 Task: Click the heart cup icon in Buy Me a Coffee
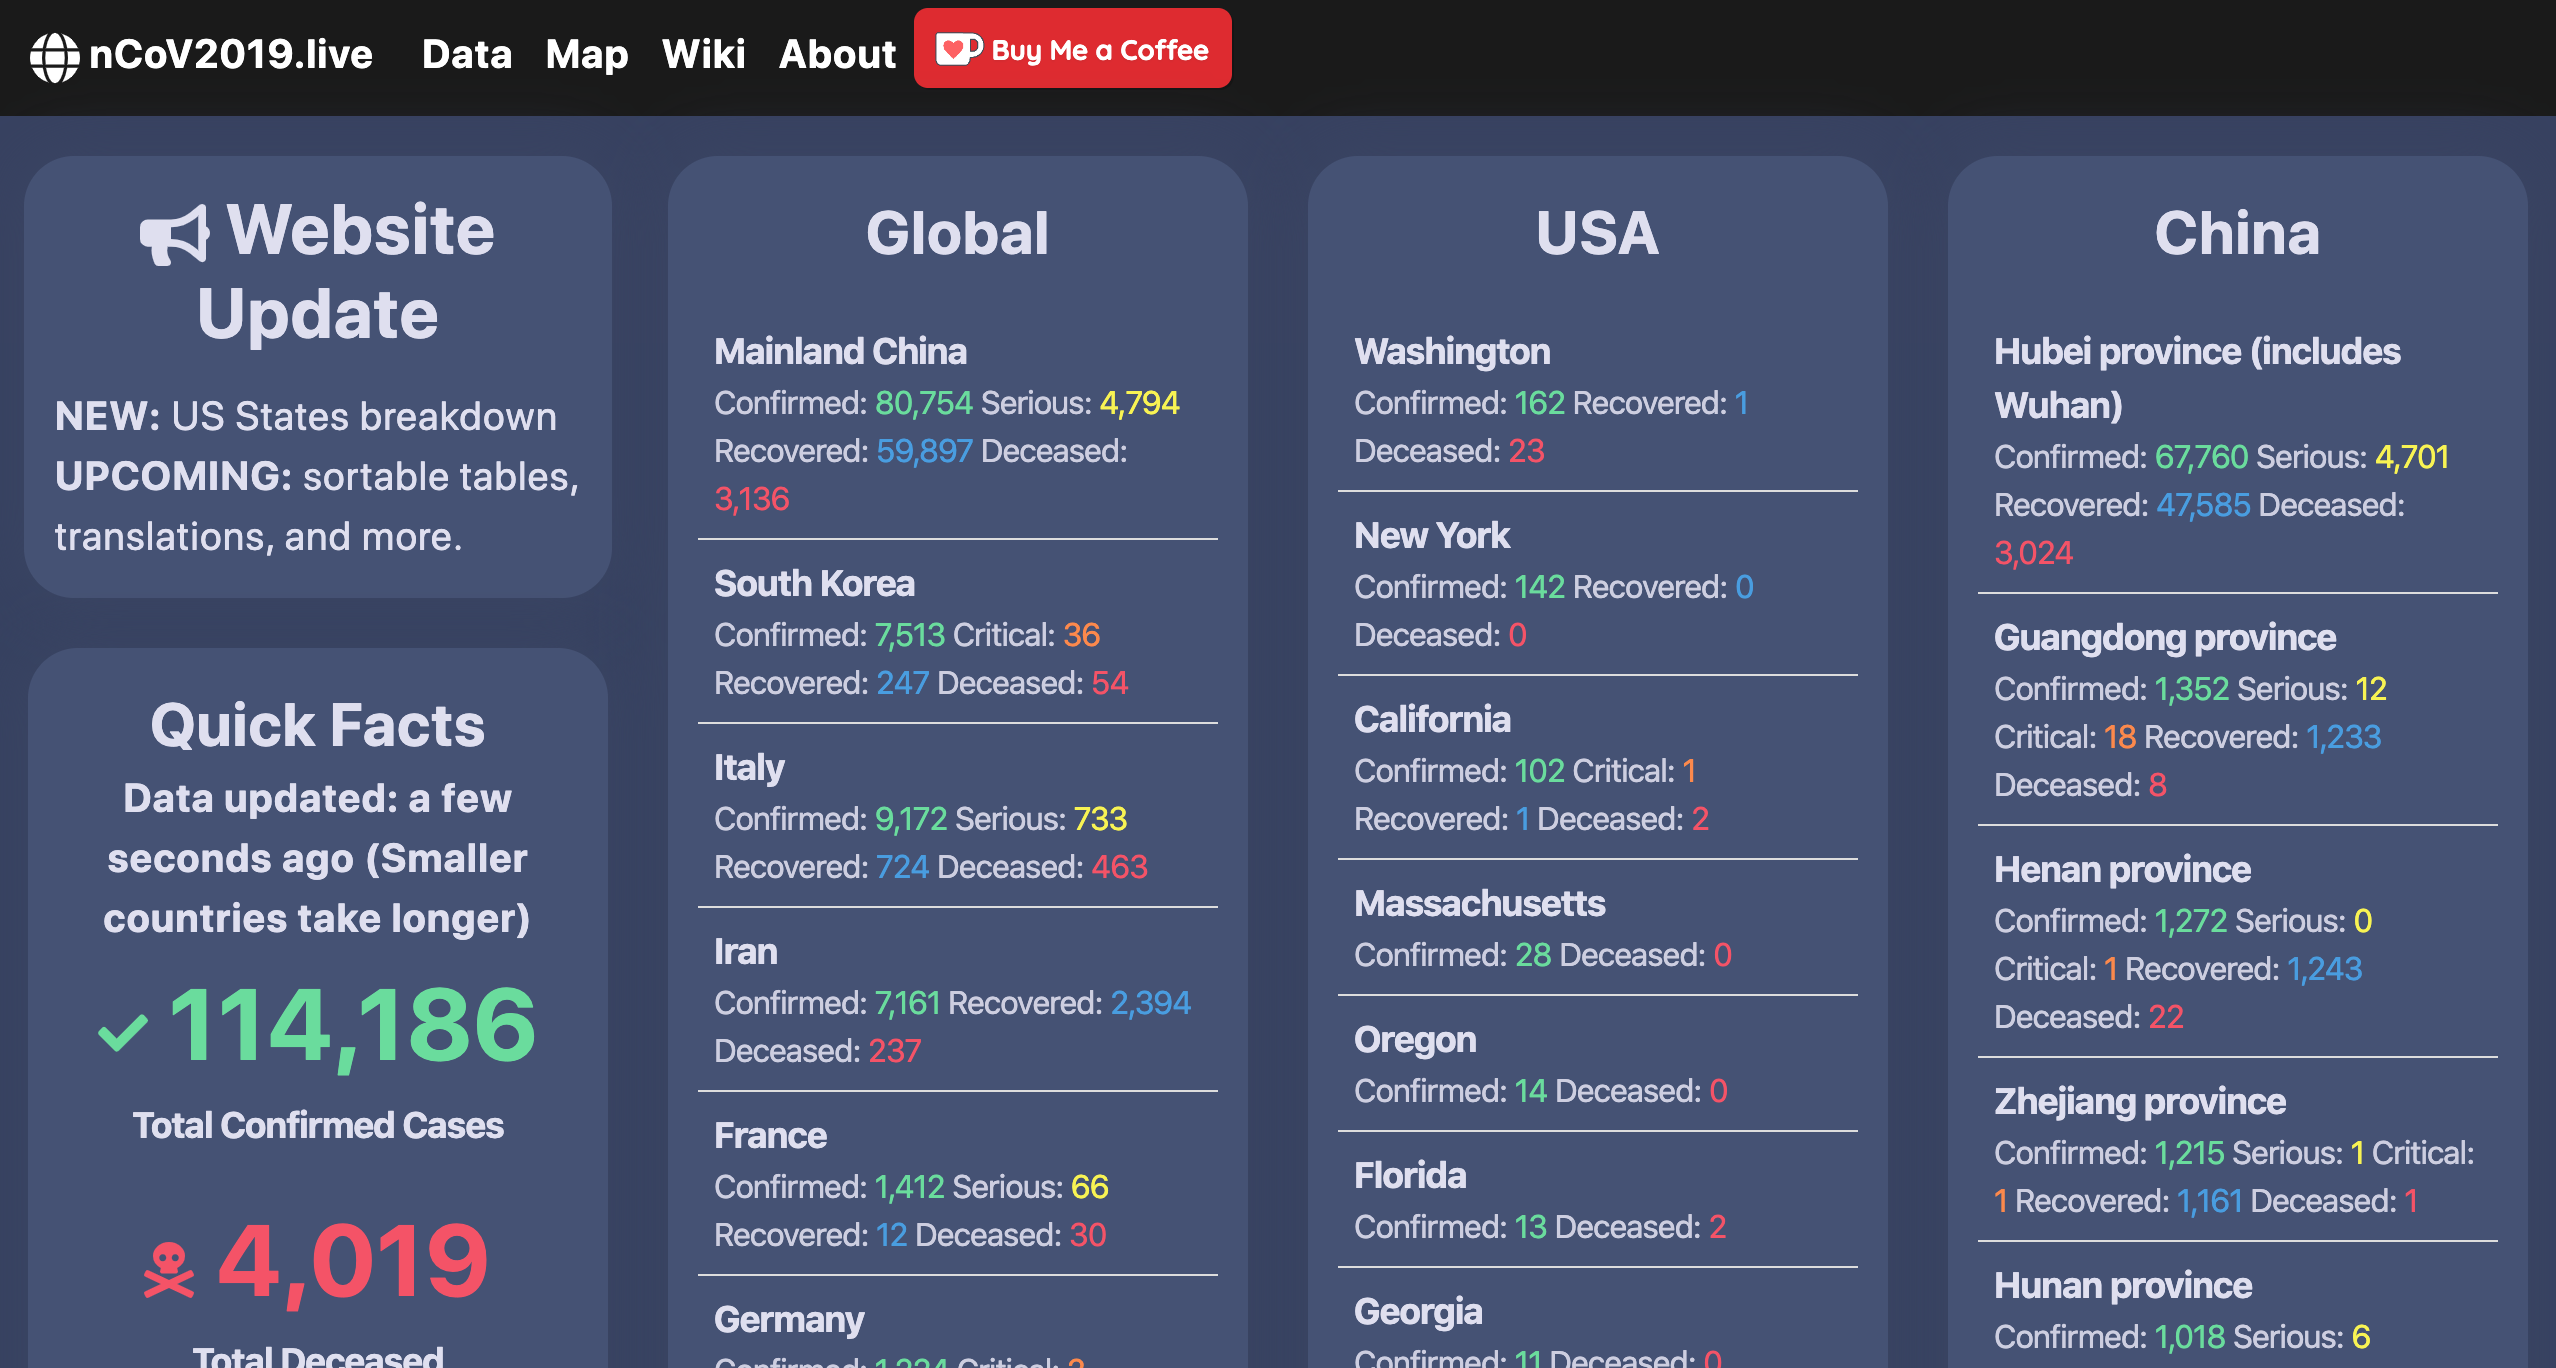click(x=958, y=49)
